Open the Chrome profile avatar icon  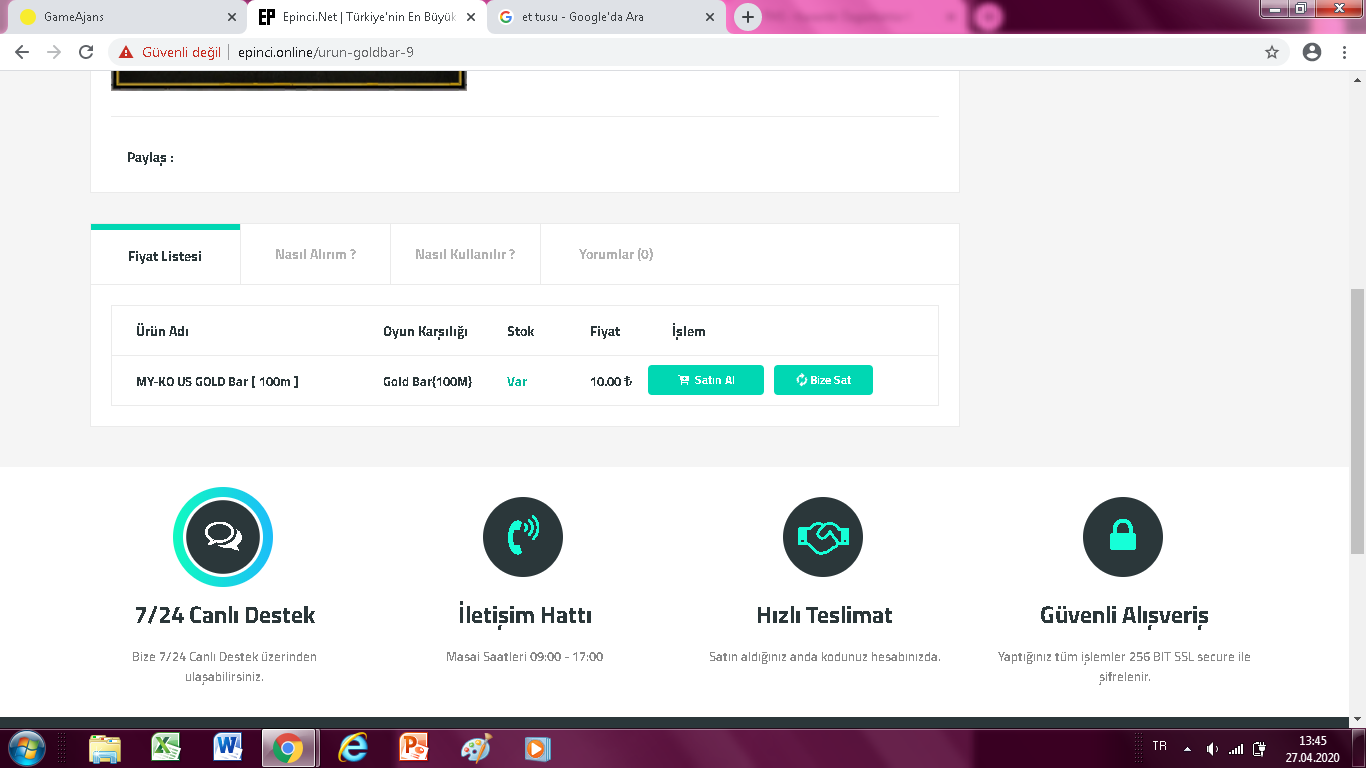pyautogui.click(x=1312, y=52)
